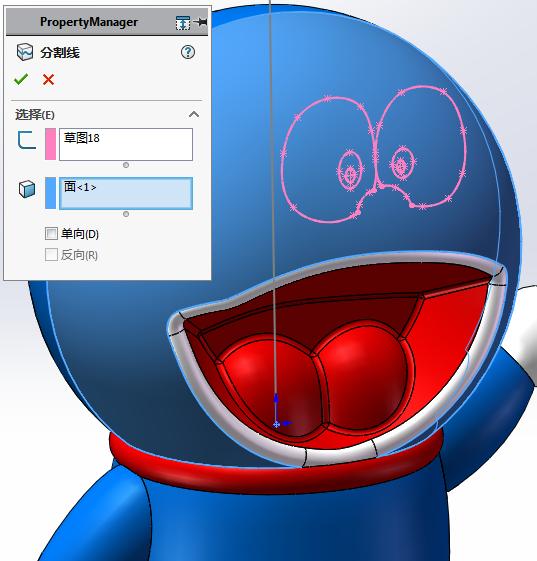Cancel the split line with red X
537x561 pixels.
coord(48,79)
